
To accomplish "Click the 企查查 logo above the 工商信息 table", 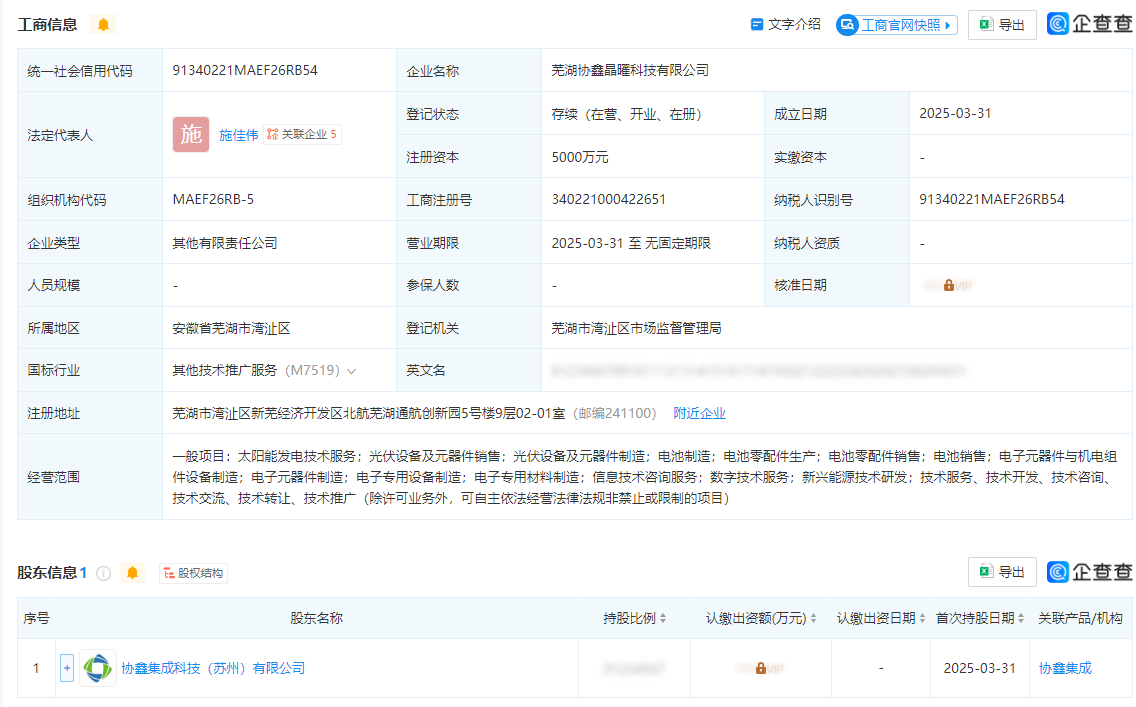I will pos(1089,25).
